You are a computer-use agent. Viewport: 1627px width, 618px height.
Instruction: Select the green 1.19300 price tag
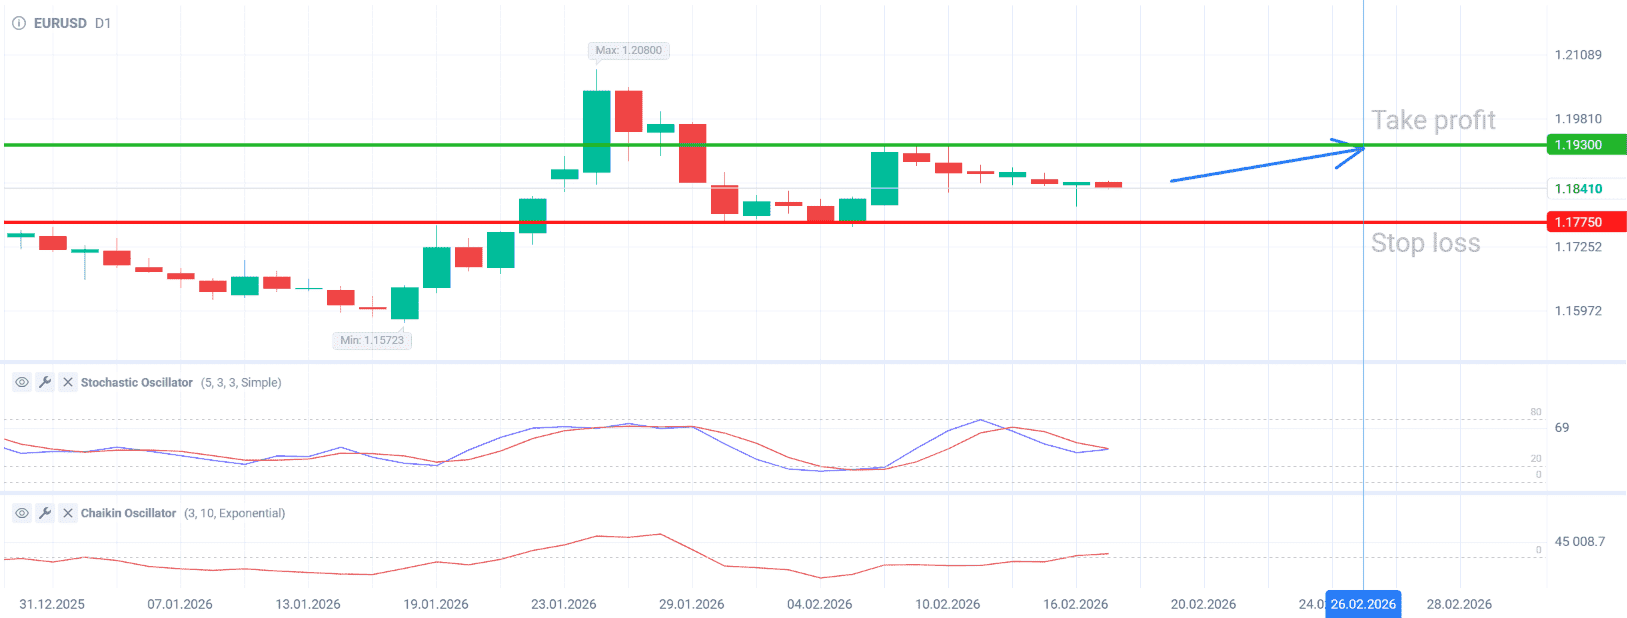click(1585, 145)
